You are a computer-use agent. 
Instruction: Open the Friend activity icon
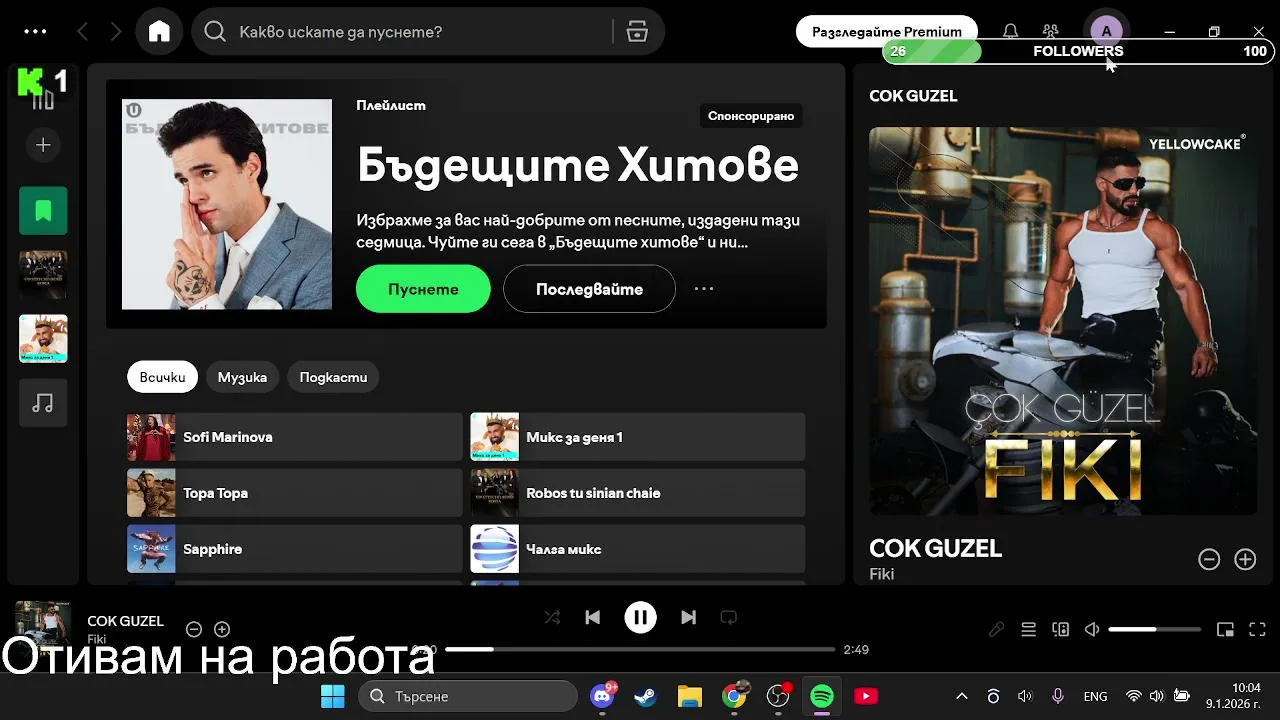tap(1050, 32)
